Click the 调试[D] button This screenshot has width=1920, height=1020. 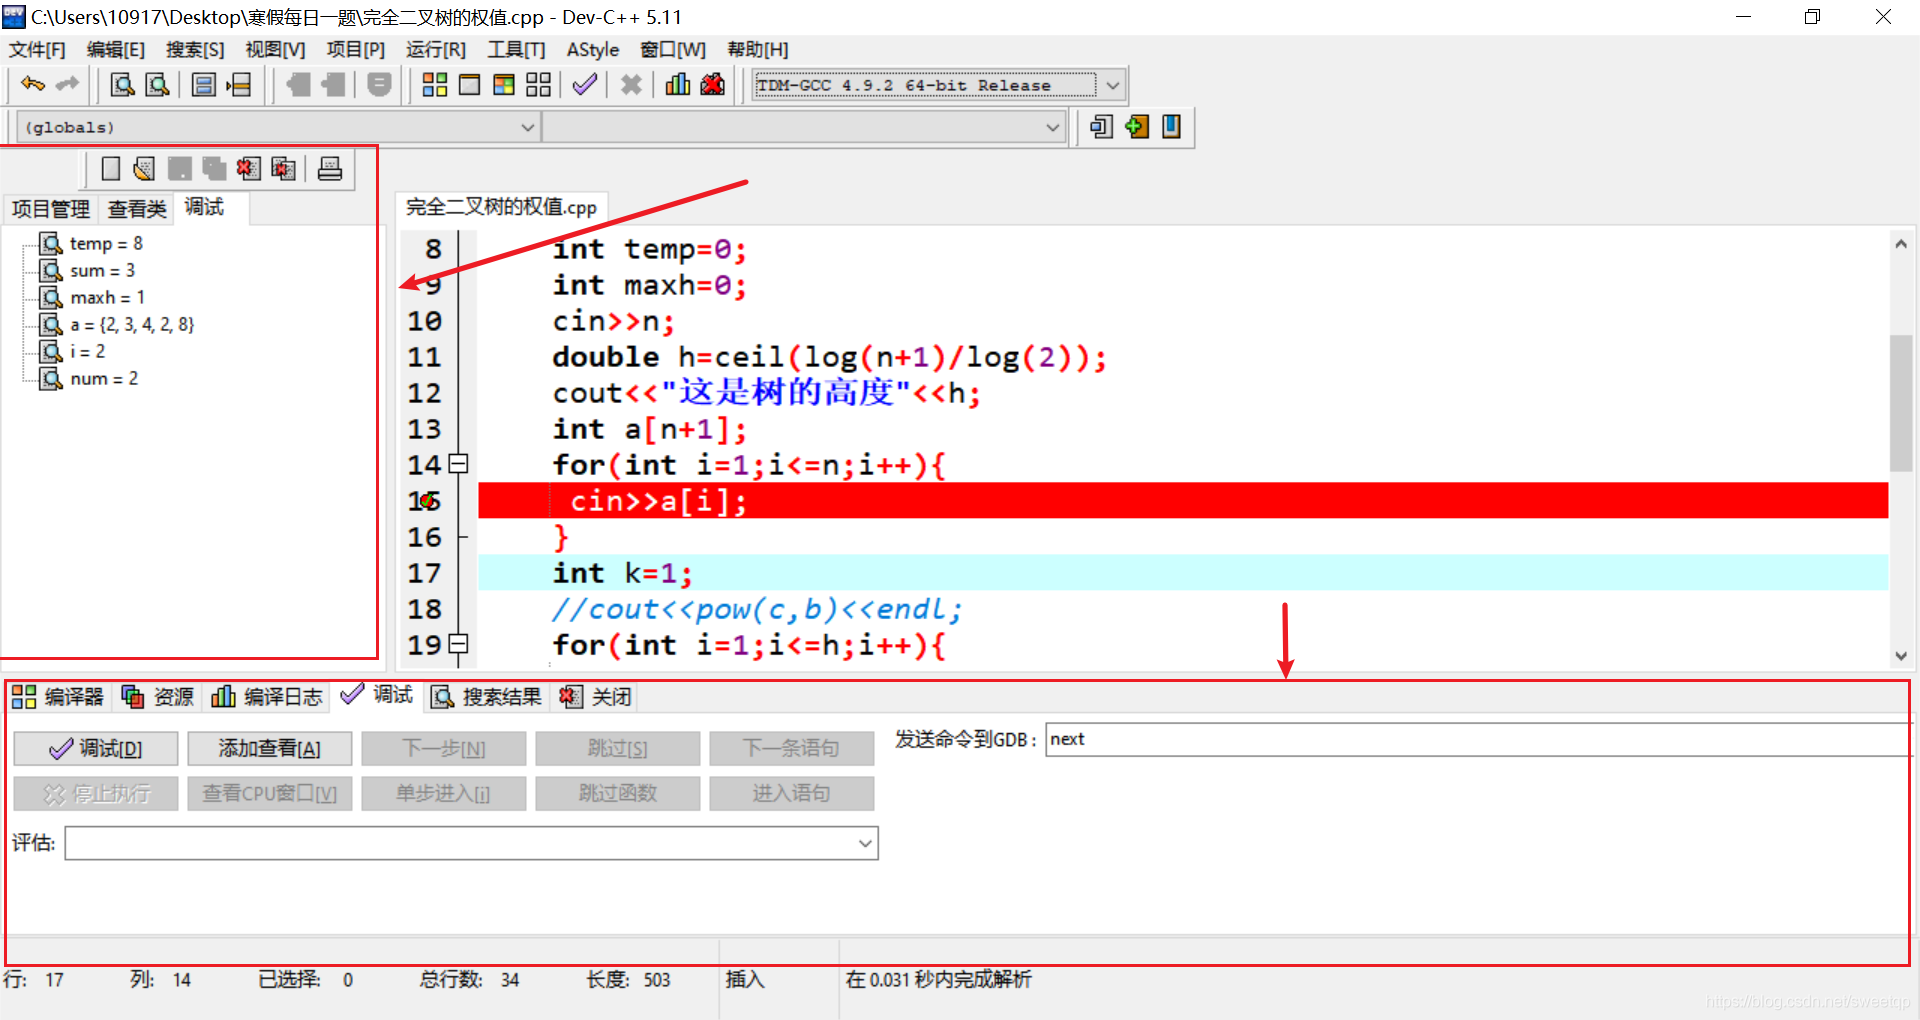[x=96, y=748]
